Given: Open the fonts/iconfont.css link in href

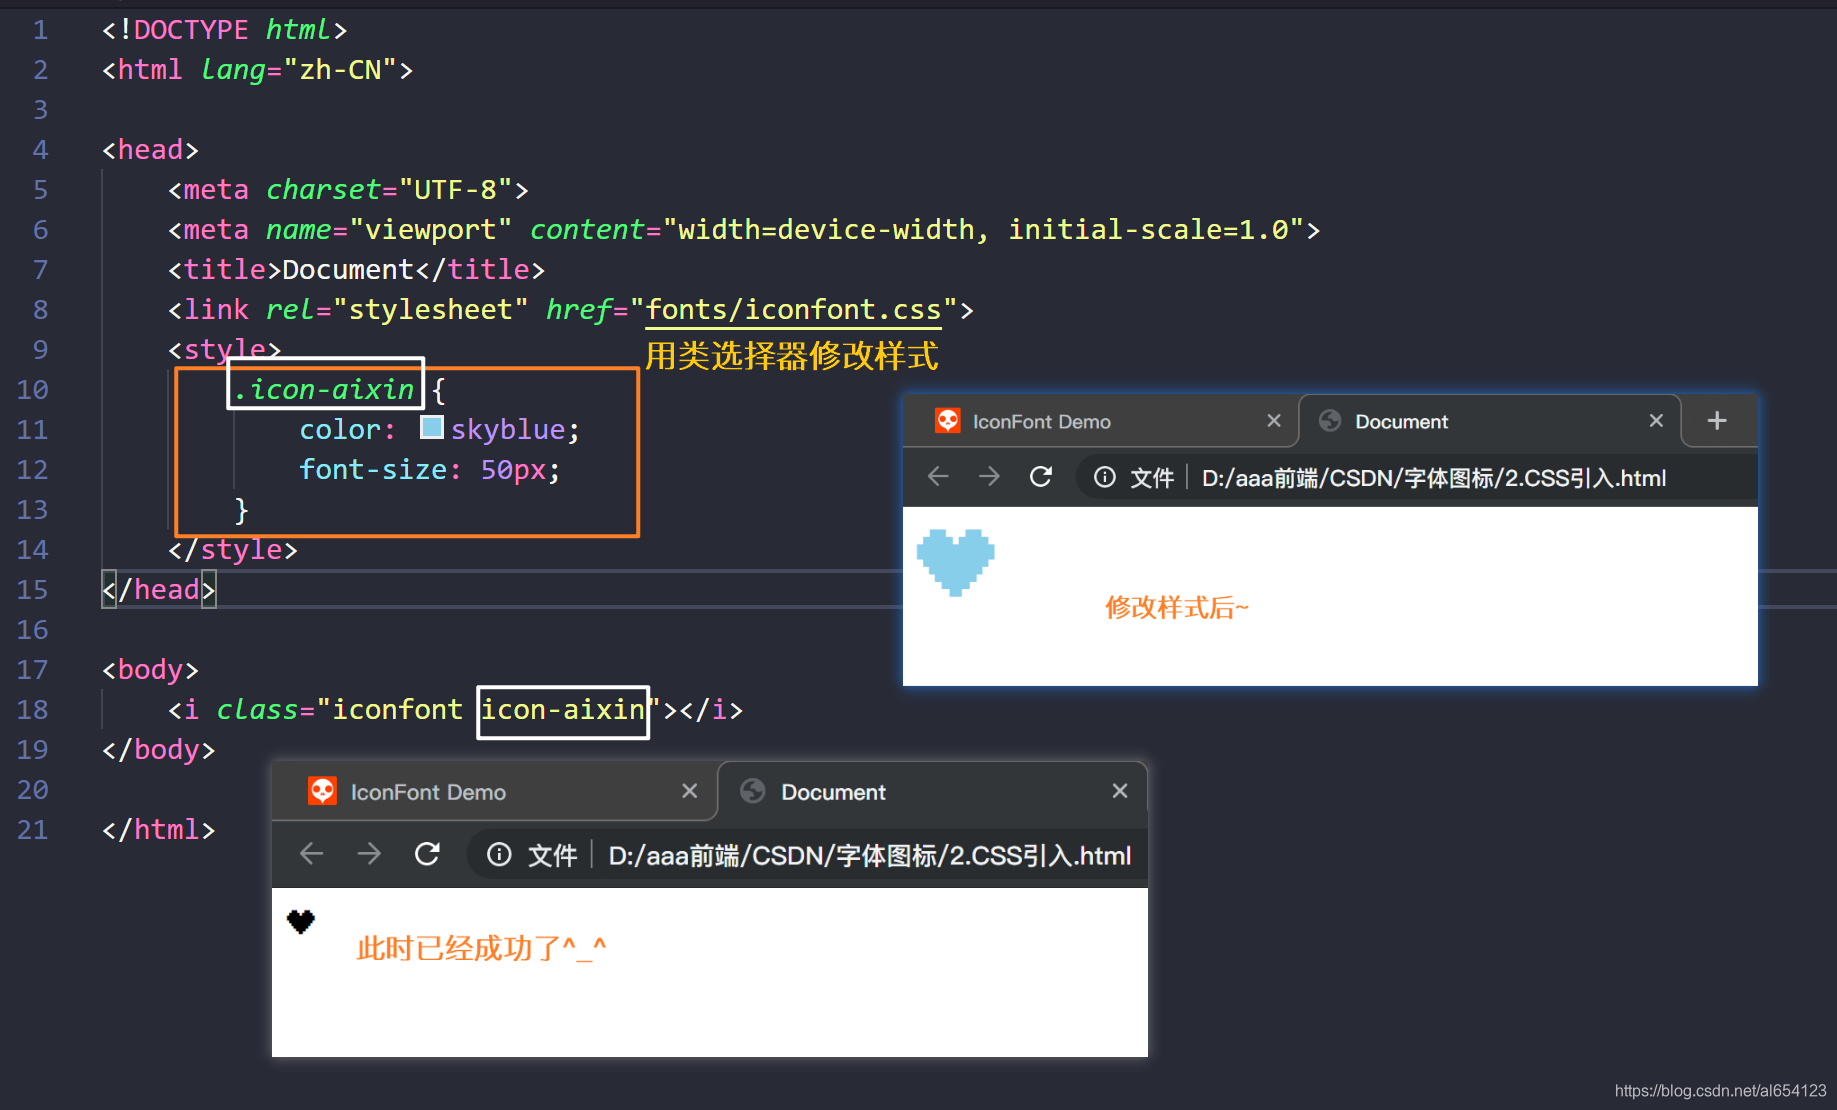Looking at the screenshot, I should coord(794,310).
